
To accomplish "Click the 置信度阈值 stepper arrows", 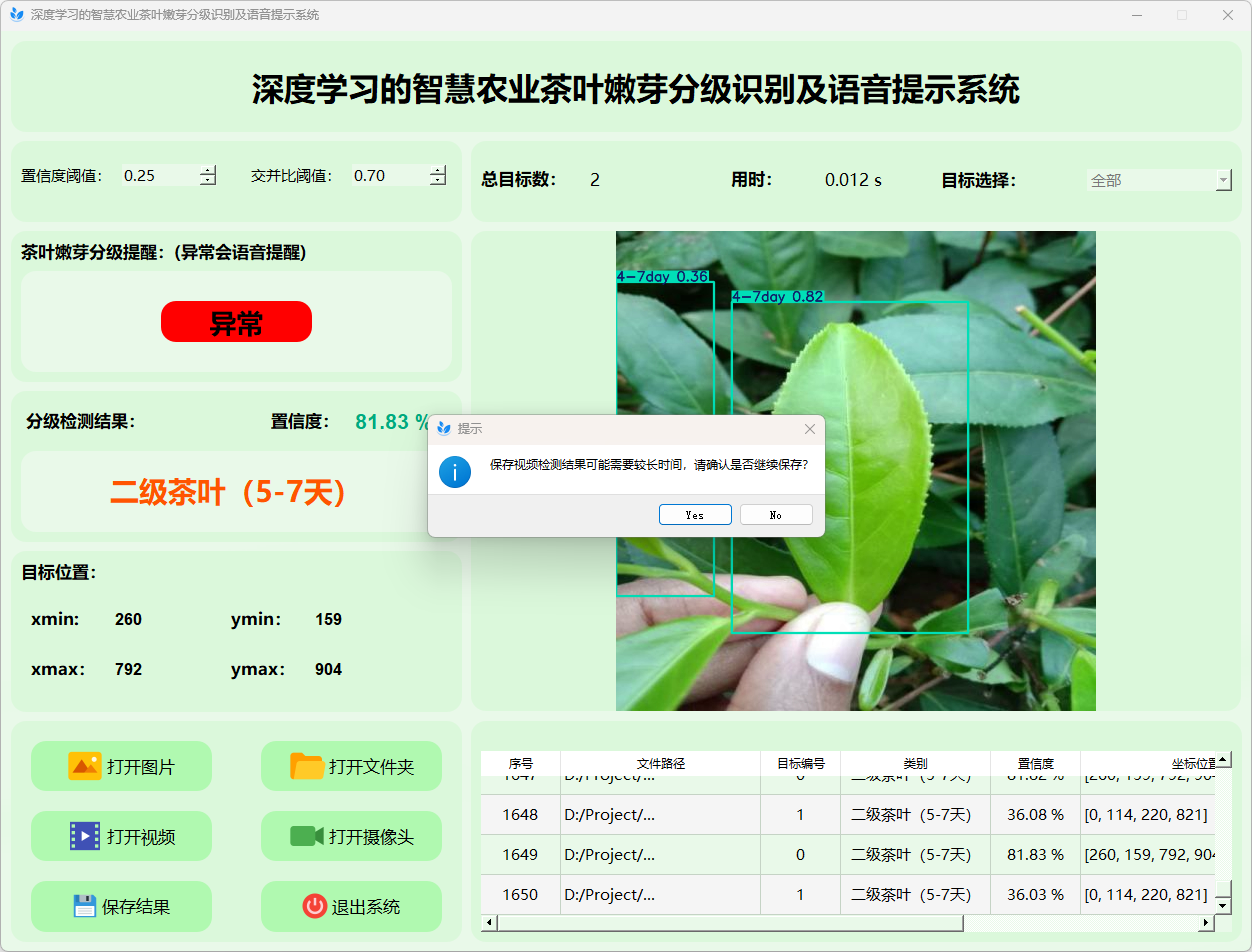I will [208, 175].
